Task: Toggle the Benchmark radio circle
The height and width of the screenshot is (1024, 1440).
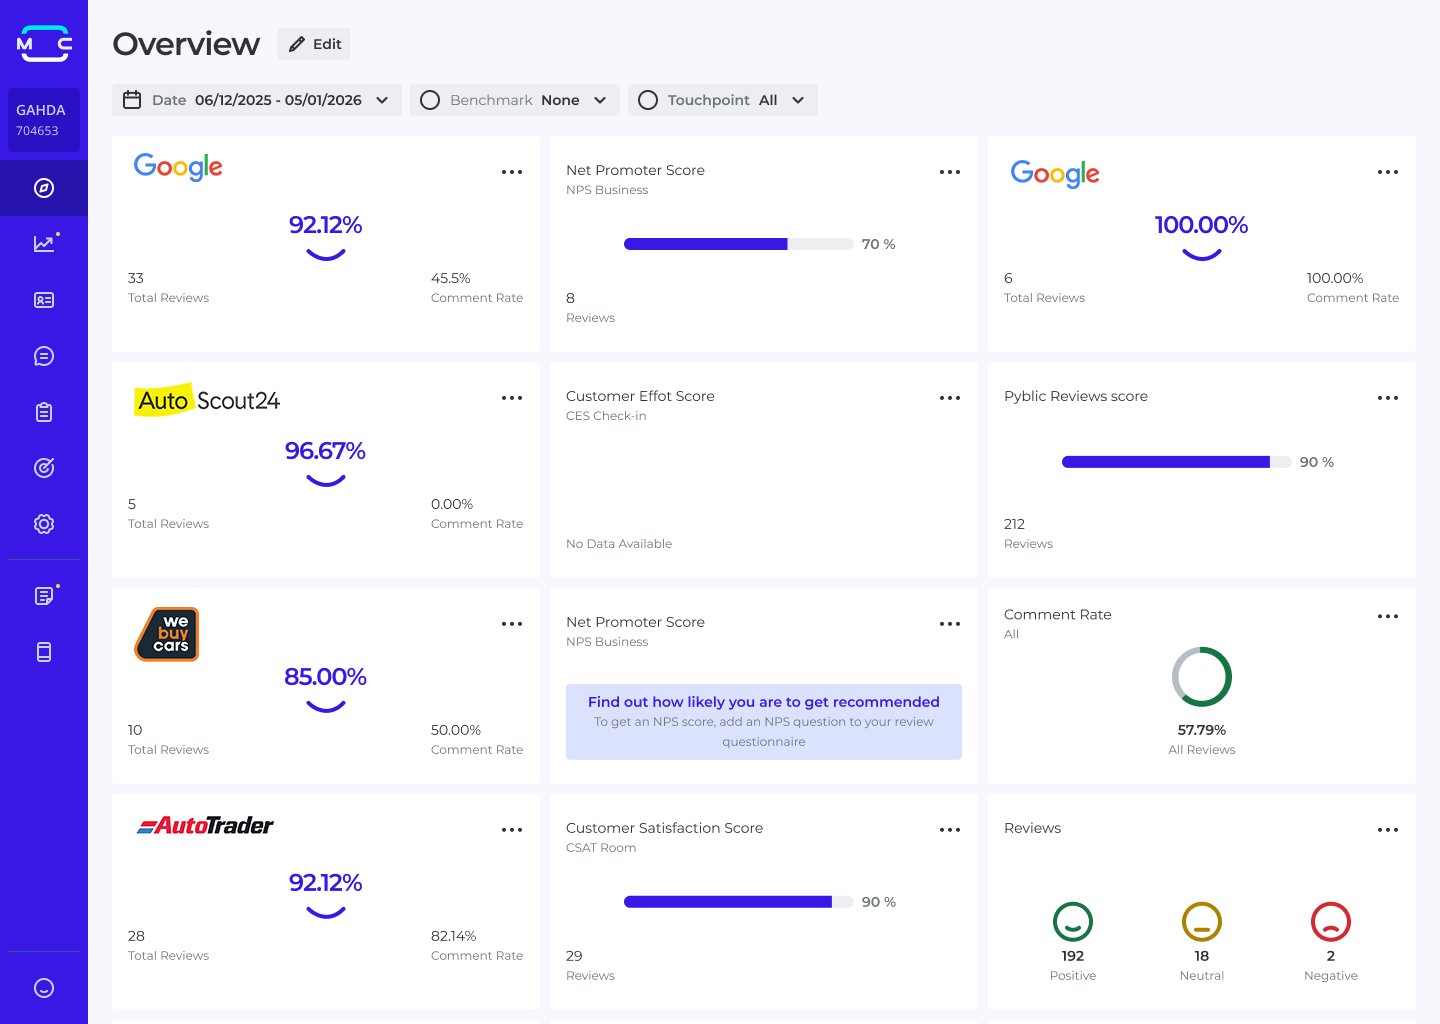Action: (x=430, y=100)
